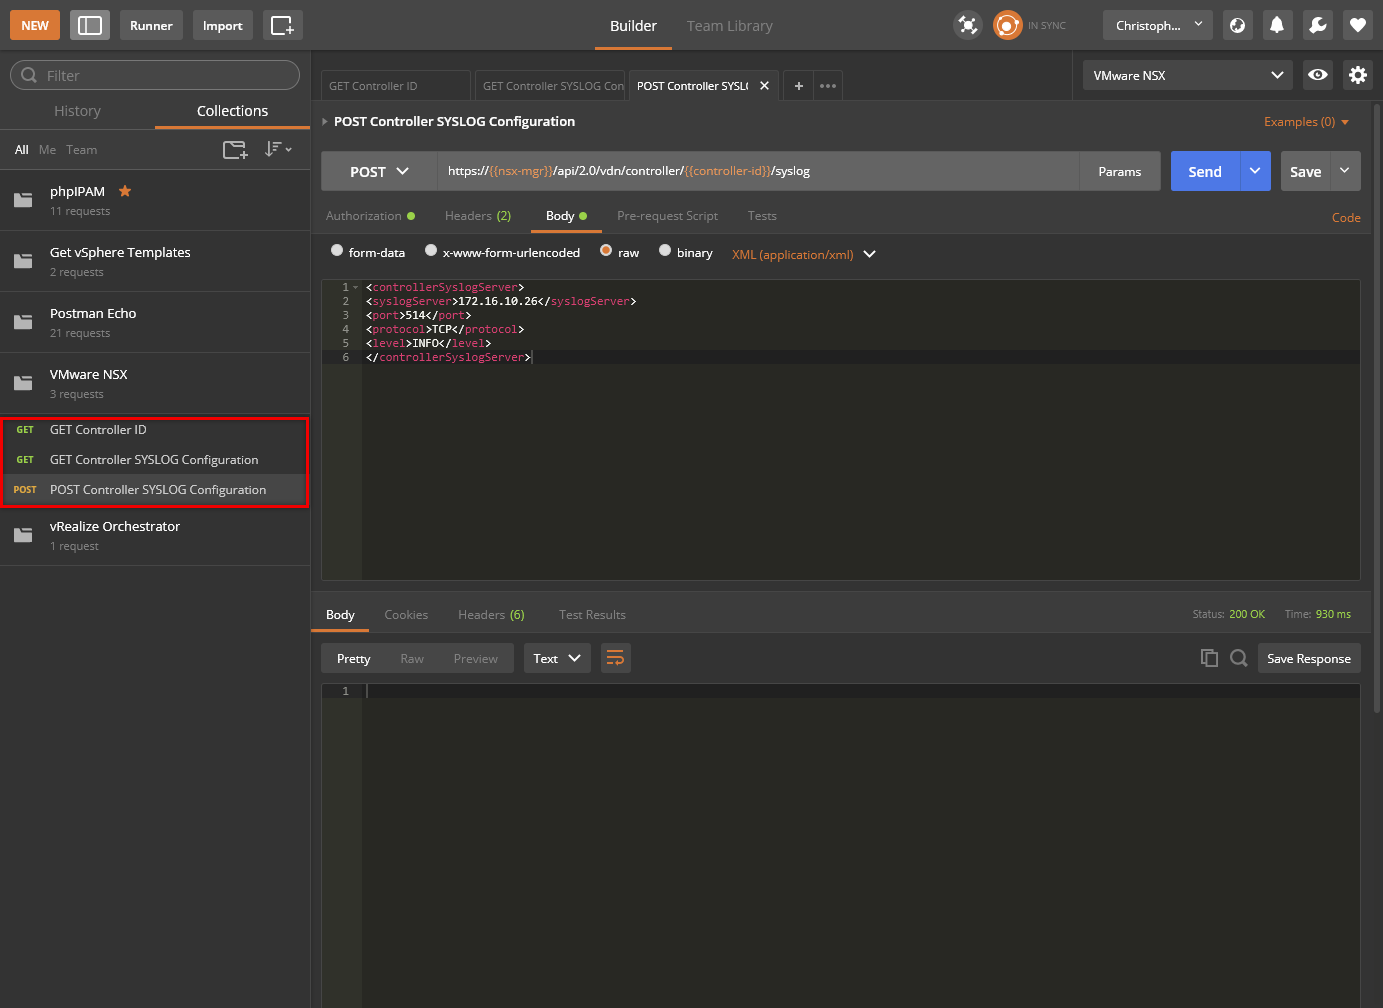Click the sidebar toggle icon in toolbar
Screen dimensions: 1383x1008
click(x=90, y=26)
